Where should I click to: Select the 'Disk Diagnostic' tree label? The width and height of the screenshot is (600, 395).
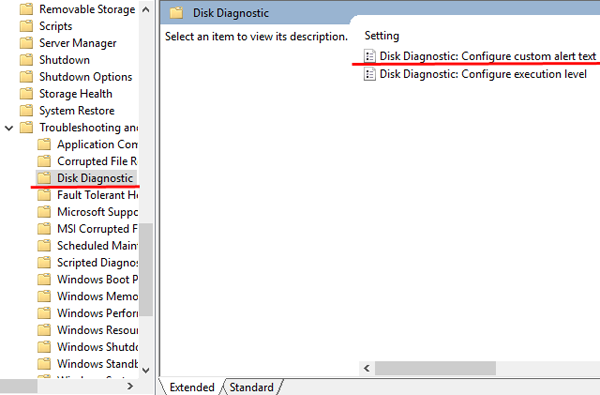(95, 178)
